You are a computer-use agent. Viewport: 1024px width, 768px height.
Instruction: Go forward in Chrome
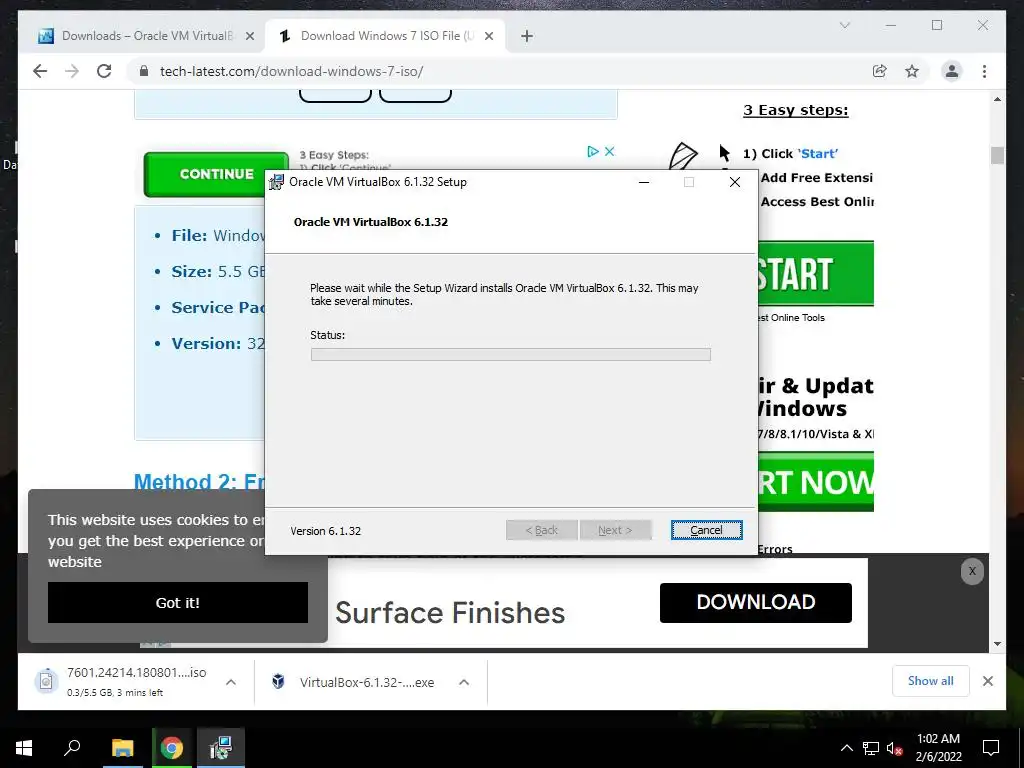[x=72, y=71]
